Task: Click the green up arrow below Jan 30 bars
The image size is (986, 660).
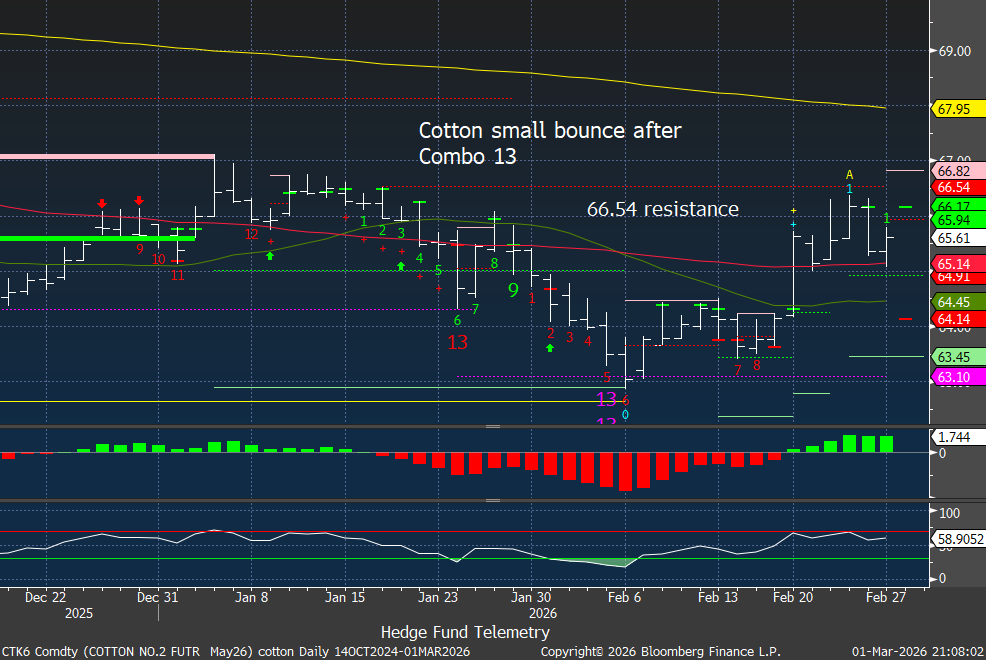Action: click(550, 348)
